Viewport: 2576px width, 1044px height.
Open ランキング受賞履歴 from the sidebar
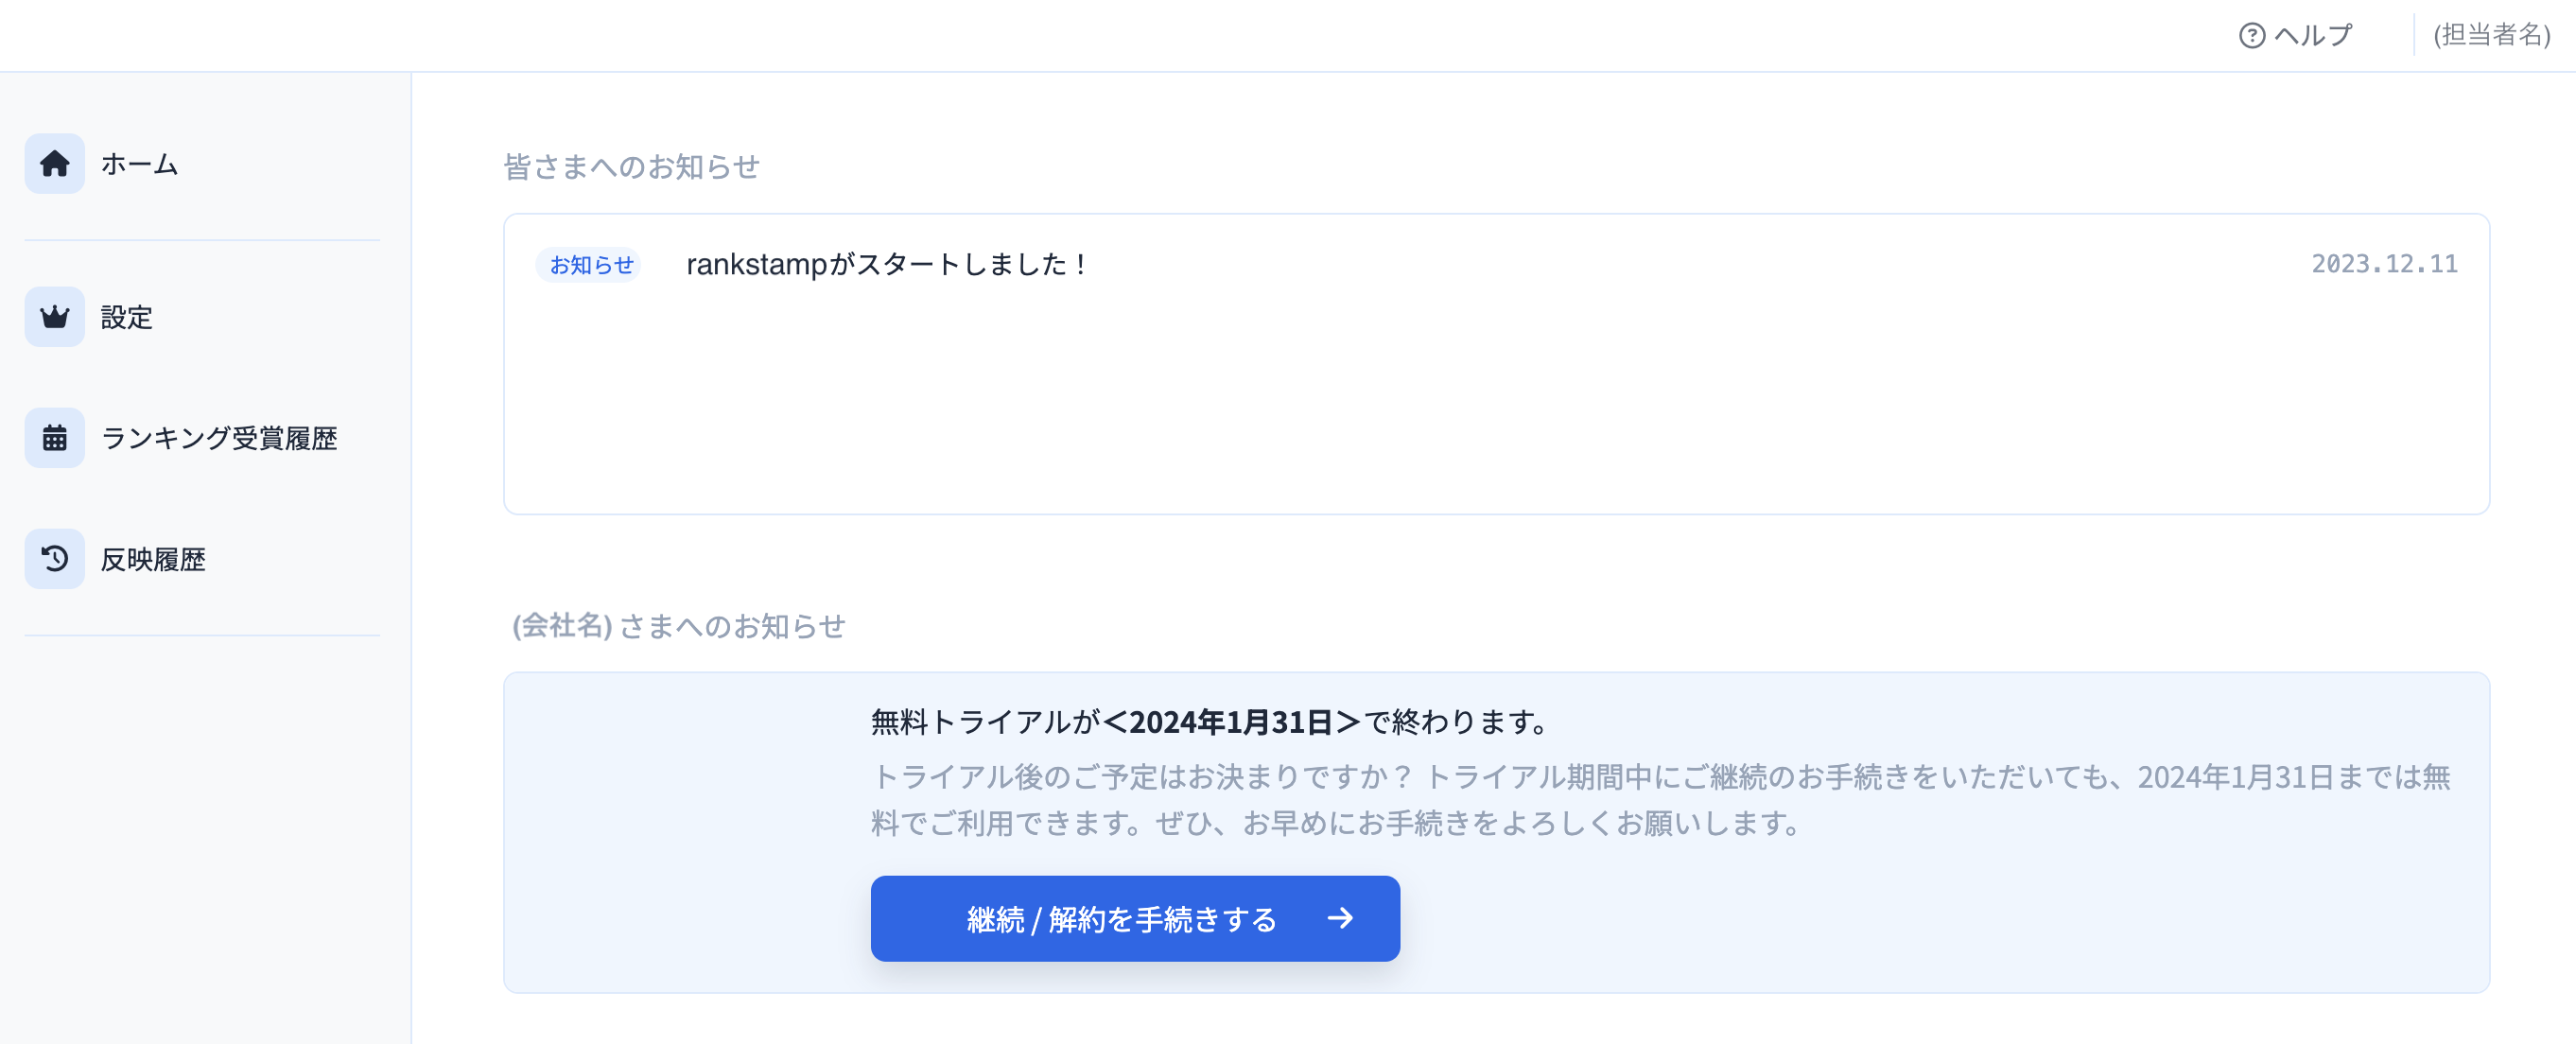(219, 438)
